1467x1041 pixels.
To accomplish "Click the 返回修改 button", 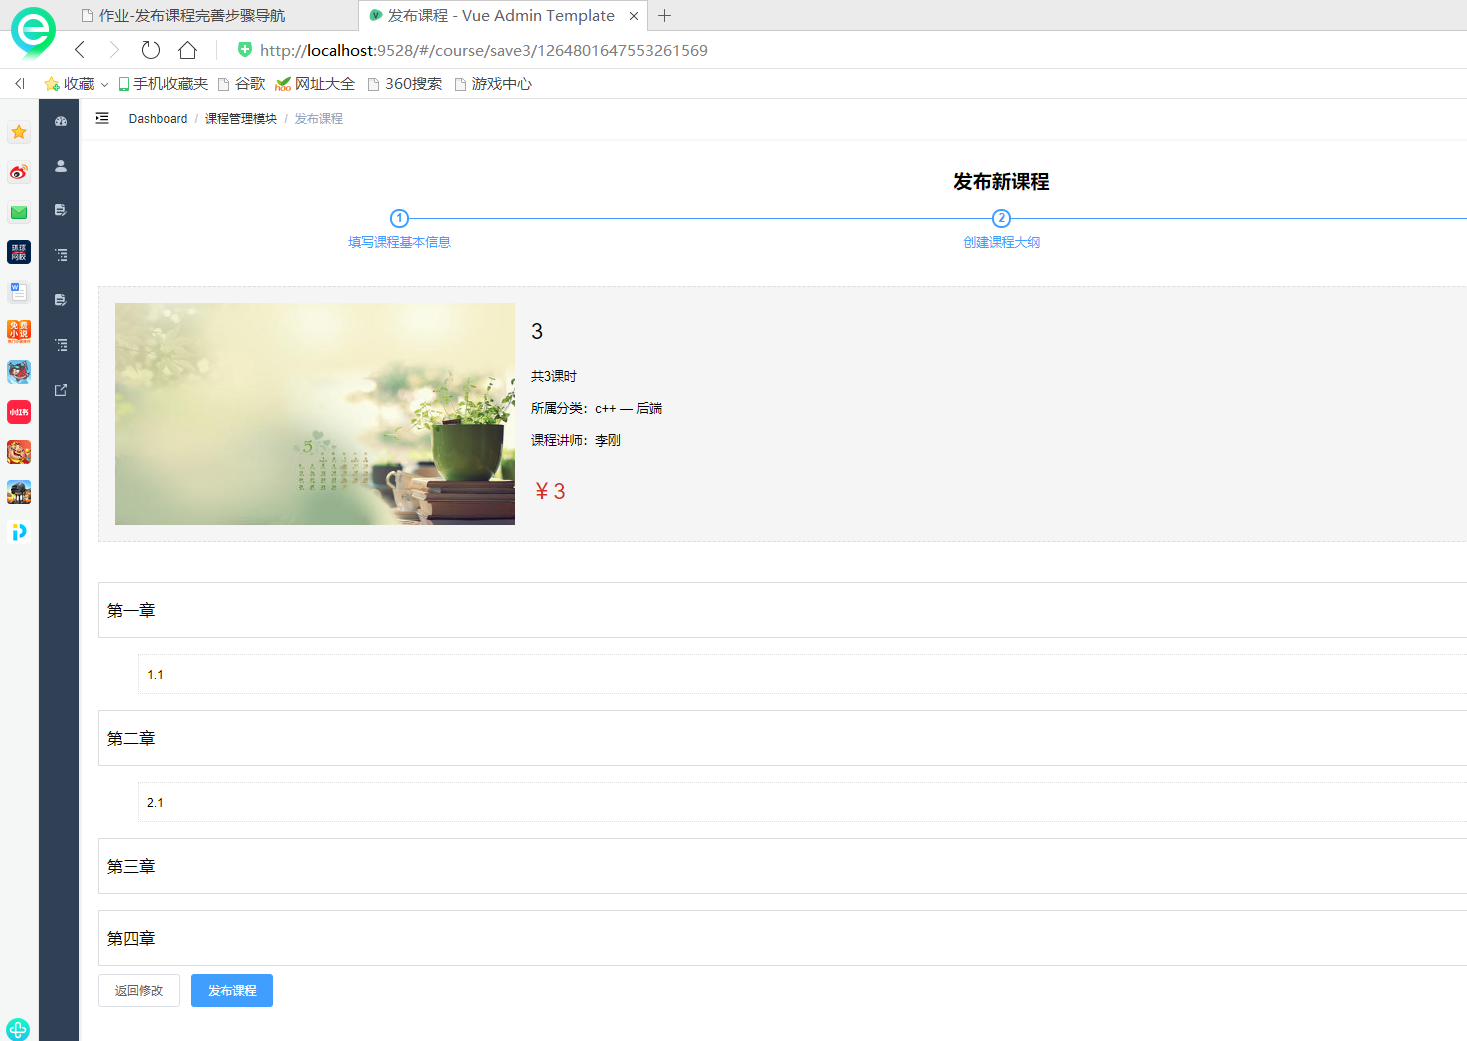I will coord(138,990).
